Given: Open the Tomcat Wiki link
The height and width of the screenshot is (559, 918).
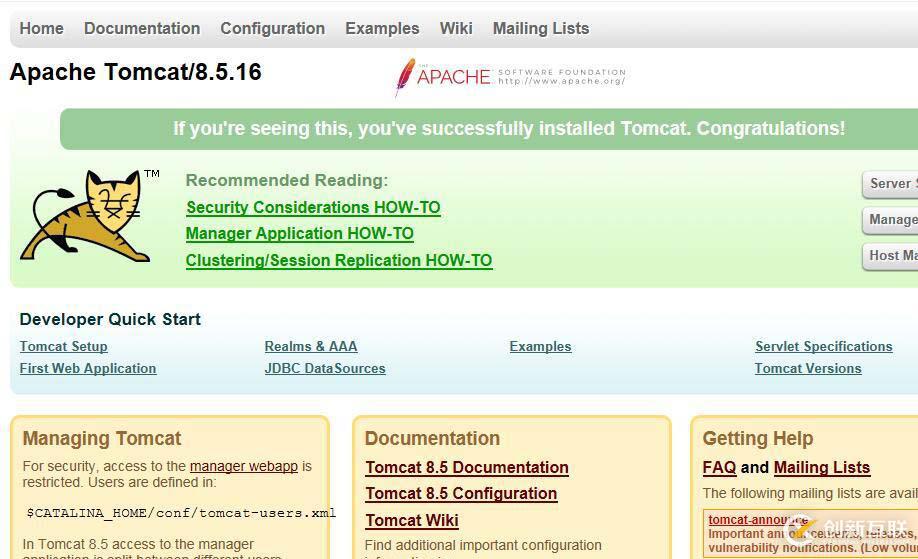Looking at the screenshot, I should (412, 520).
